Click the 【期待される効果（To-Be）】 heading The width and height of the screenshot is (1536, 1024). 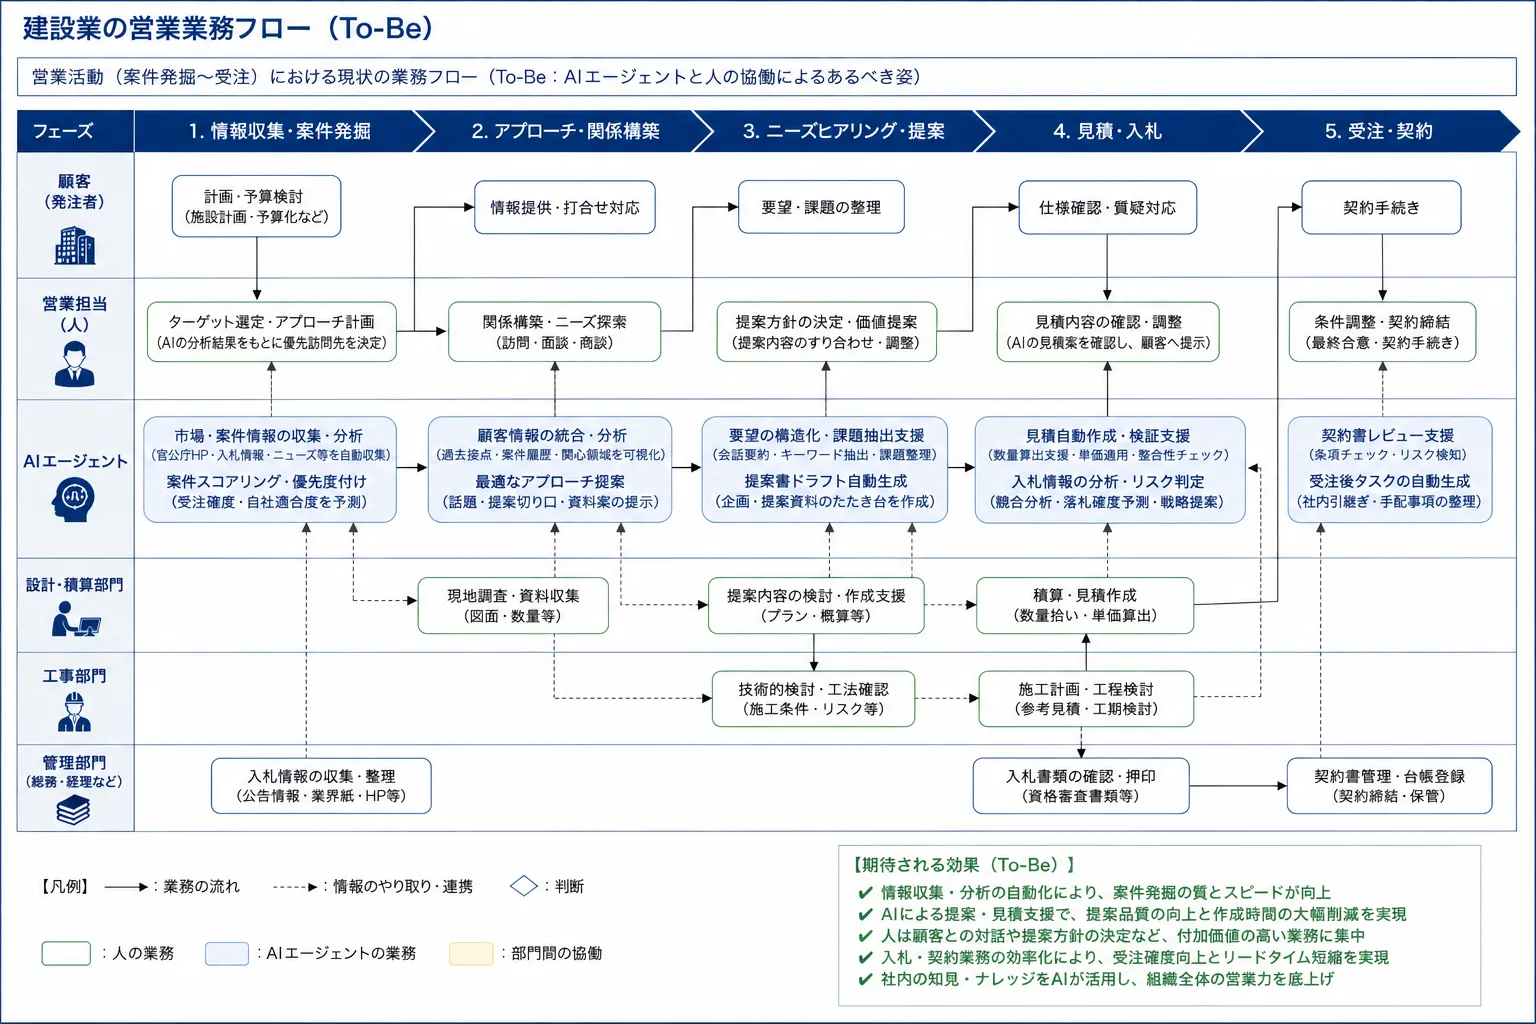964,865
